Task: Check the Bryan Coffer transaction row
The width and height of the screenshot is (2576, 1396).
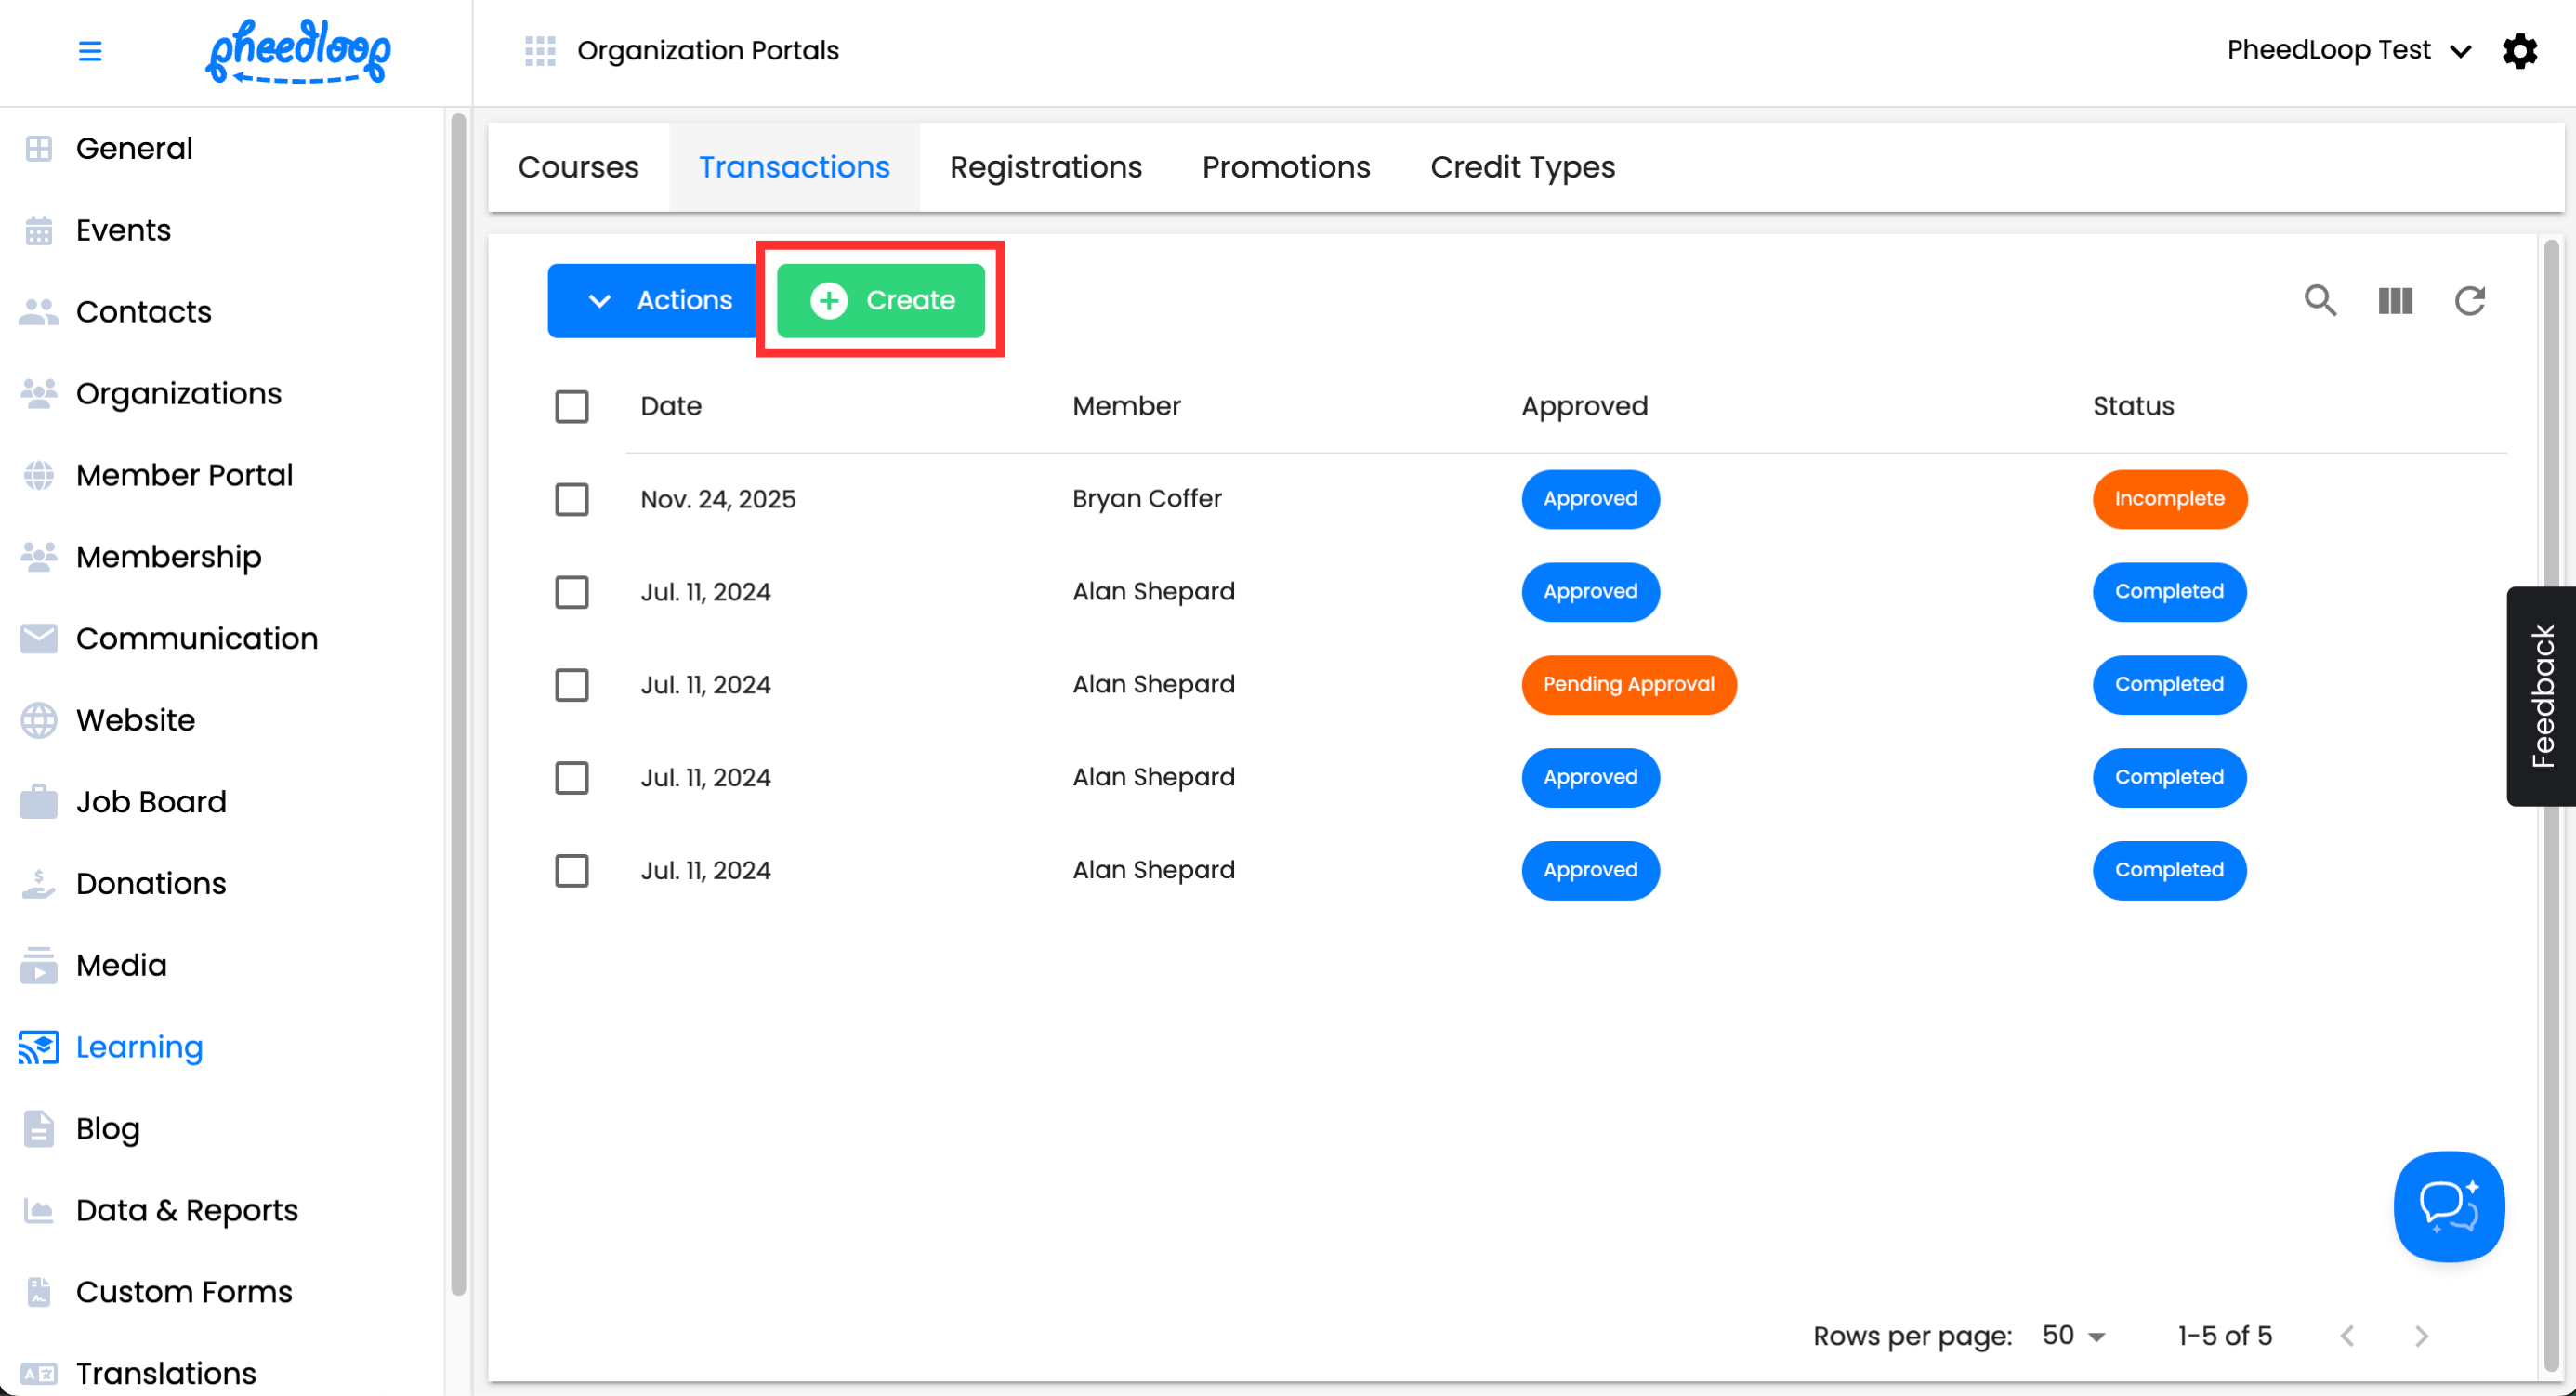Action: [x=572, y=499]
